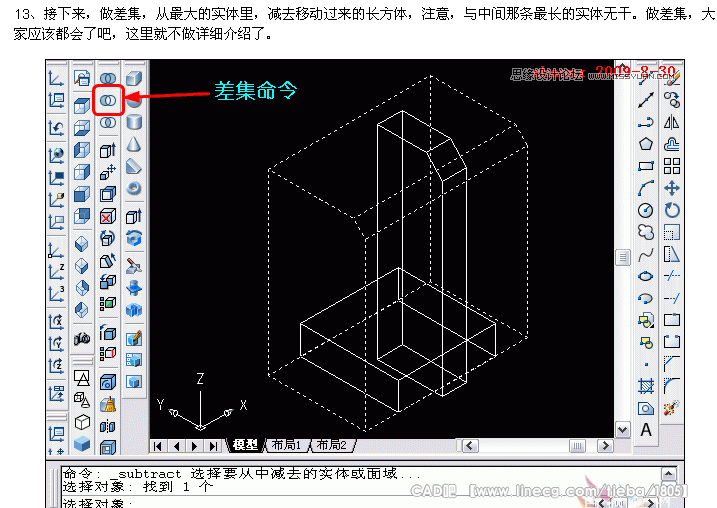
Task: Choose the 3 Point UCS icon
Action: [x=56, y=294]
